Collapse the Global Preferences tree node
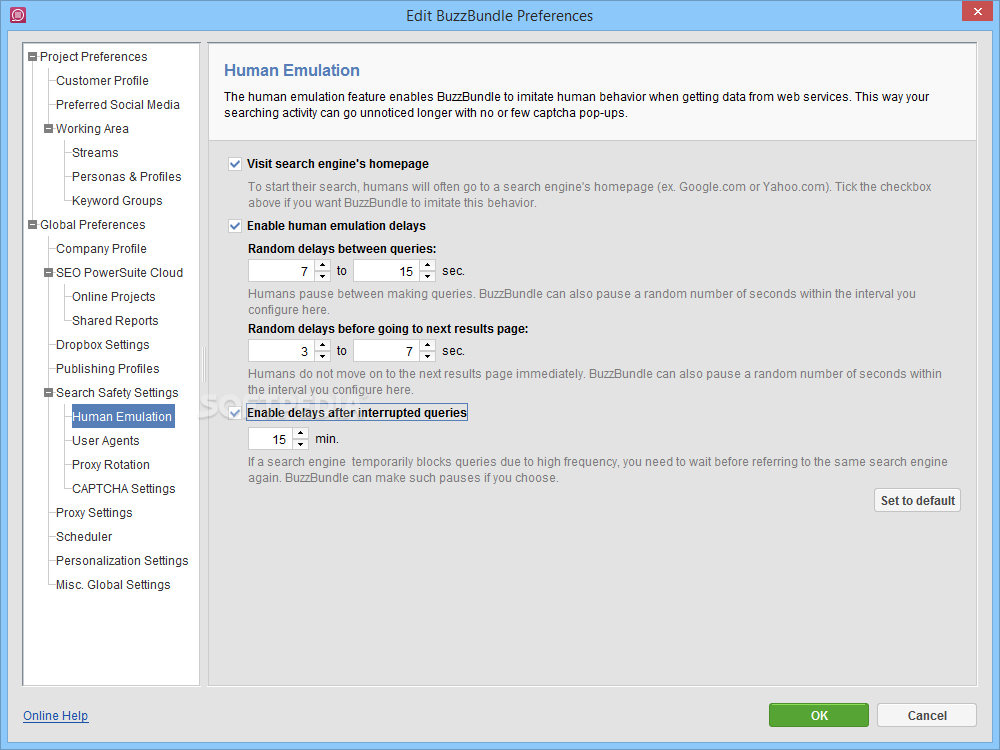This screenshot has height=750, width=1000. click(x=33, y=224)
